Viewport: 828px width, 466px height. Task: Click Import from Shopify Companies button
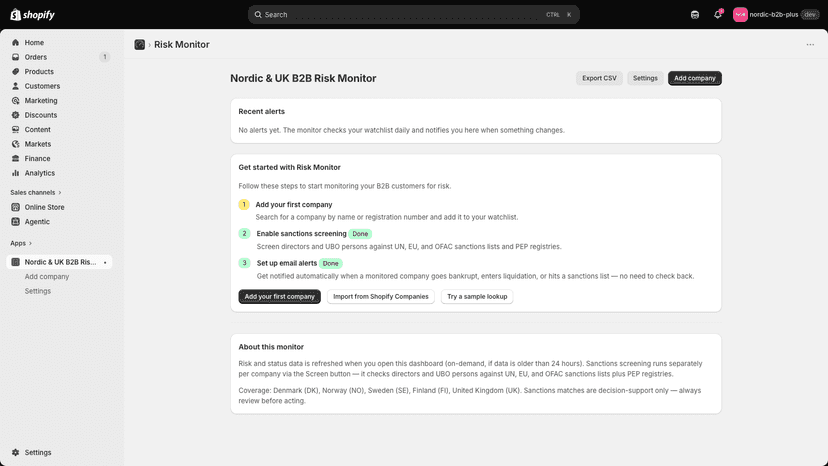[381, 296]
